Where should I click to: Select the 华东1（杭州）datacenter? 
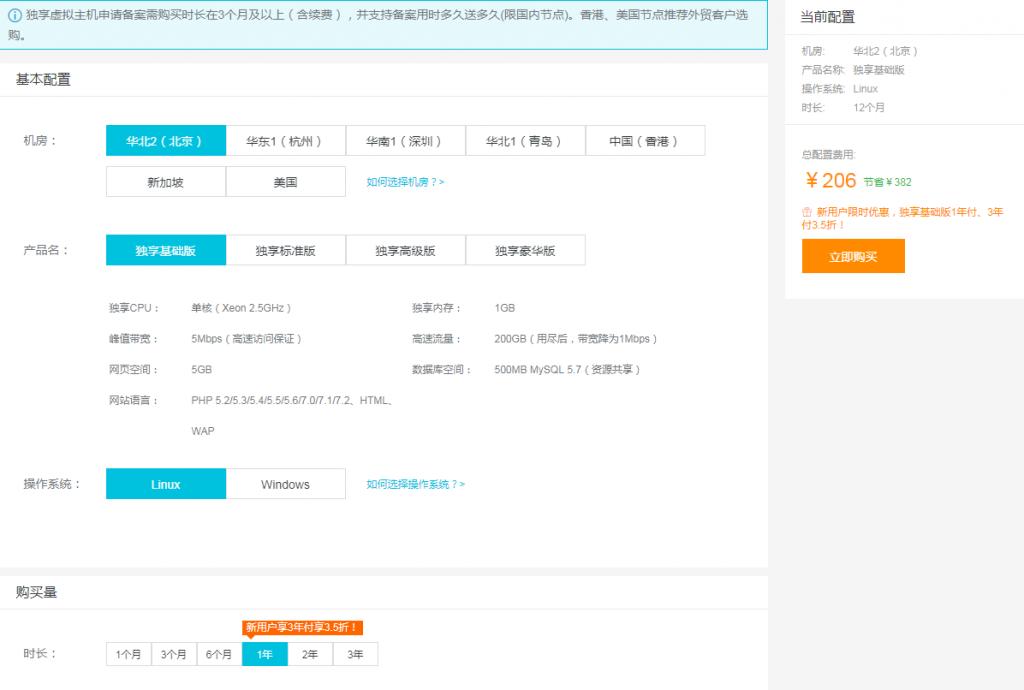pos(285,140)
